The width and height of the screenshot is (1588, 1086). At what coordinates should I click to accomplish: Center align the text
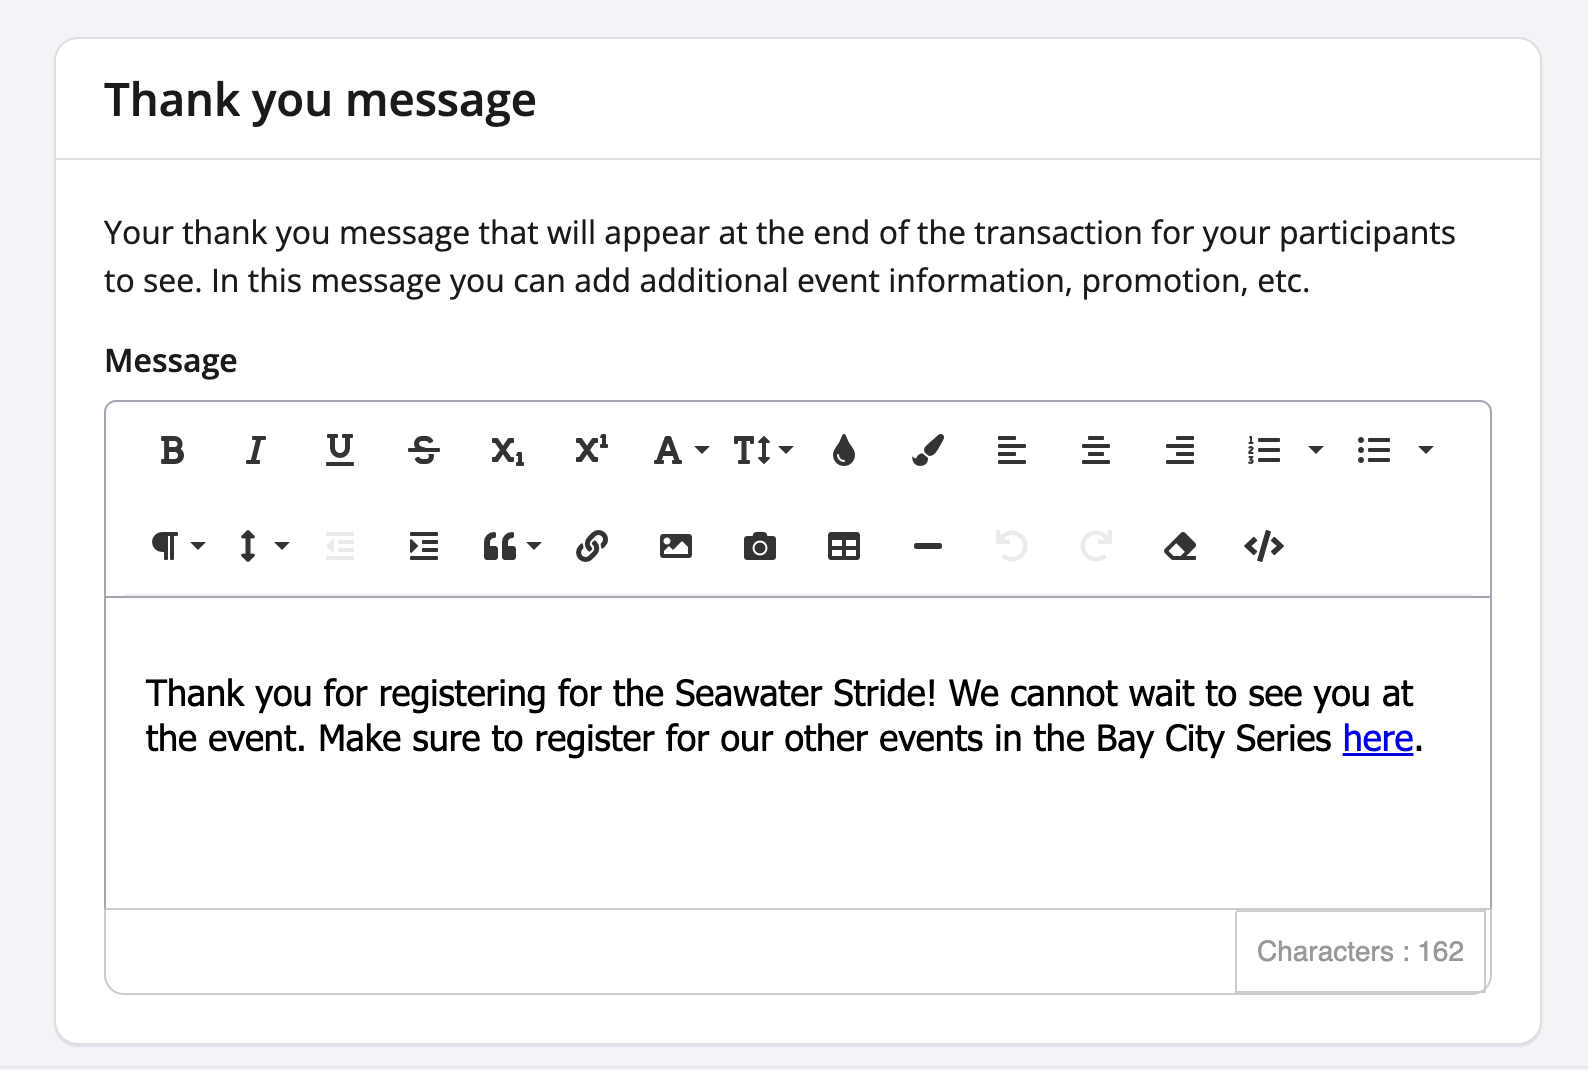point(1096,451)
